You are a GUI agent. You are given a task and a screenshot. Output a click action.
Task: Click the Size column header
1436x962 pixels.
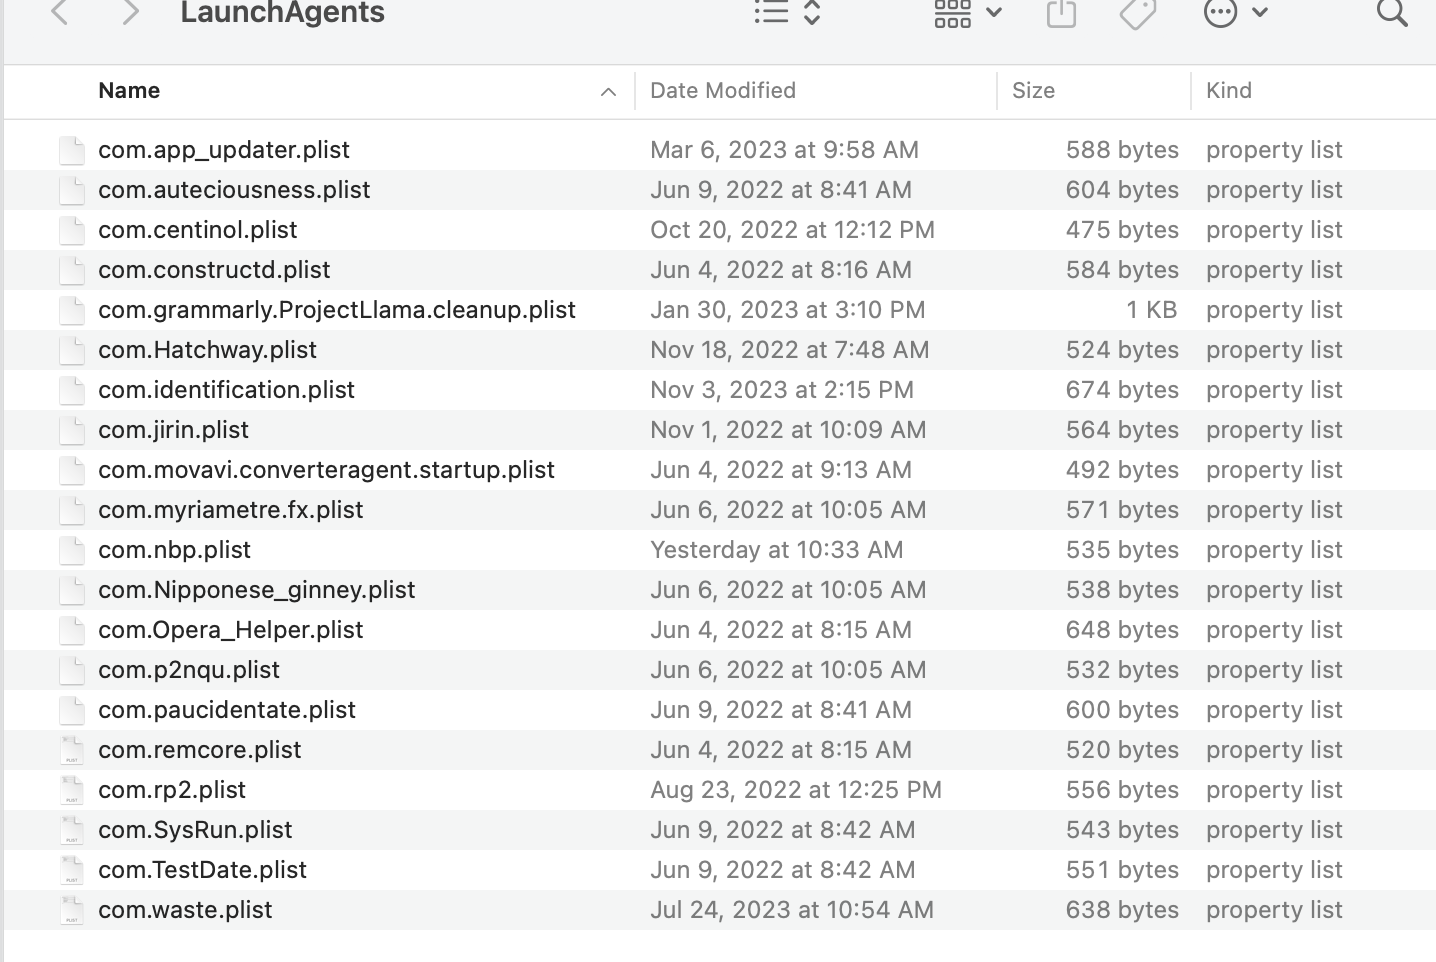[1033, 91]
